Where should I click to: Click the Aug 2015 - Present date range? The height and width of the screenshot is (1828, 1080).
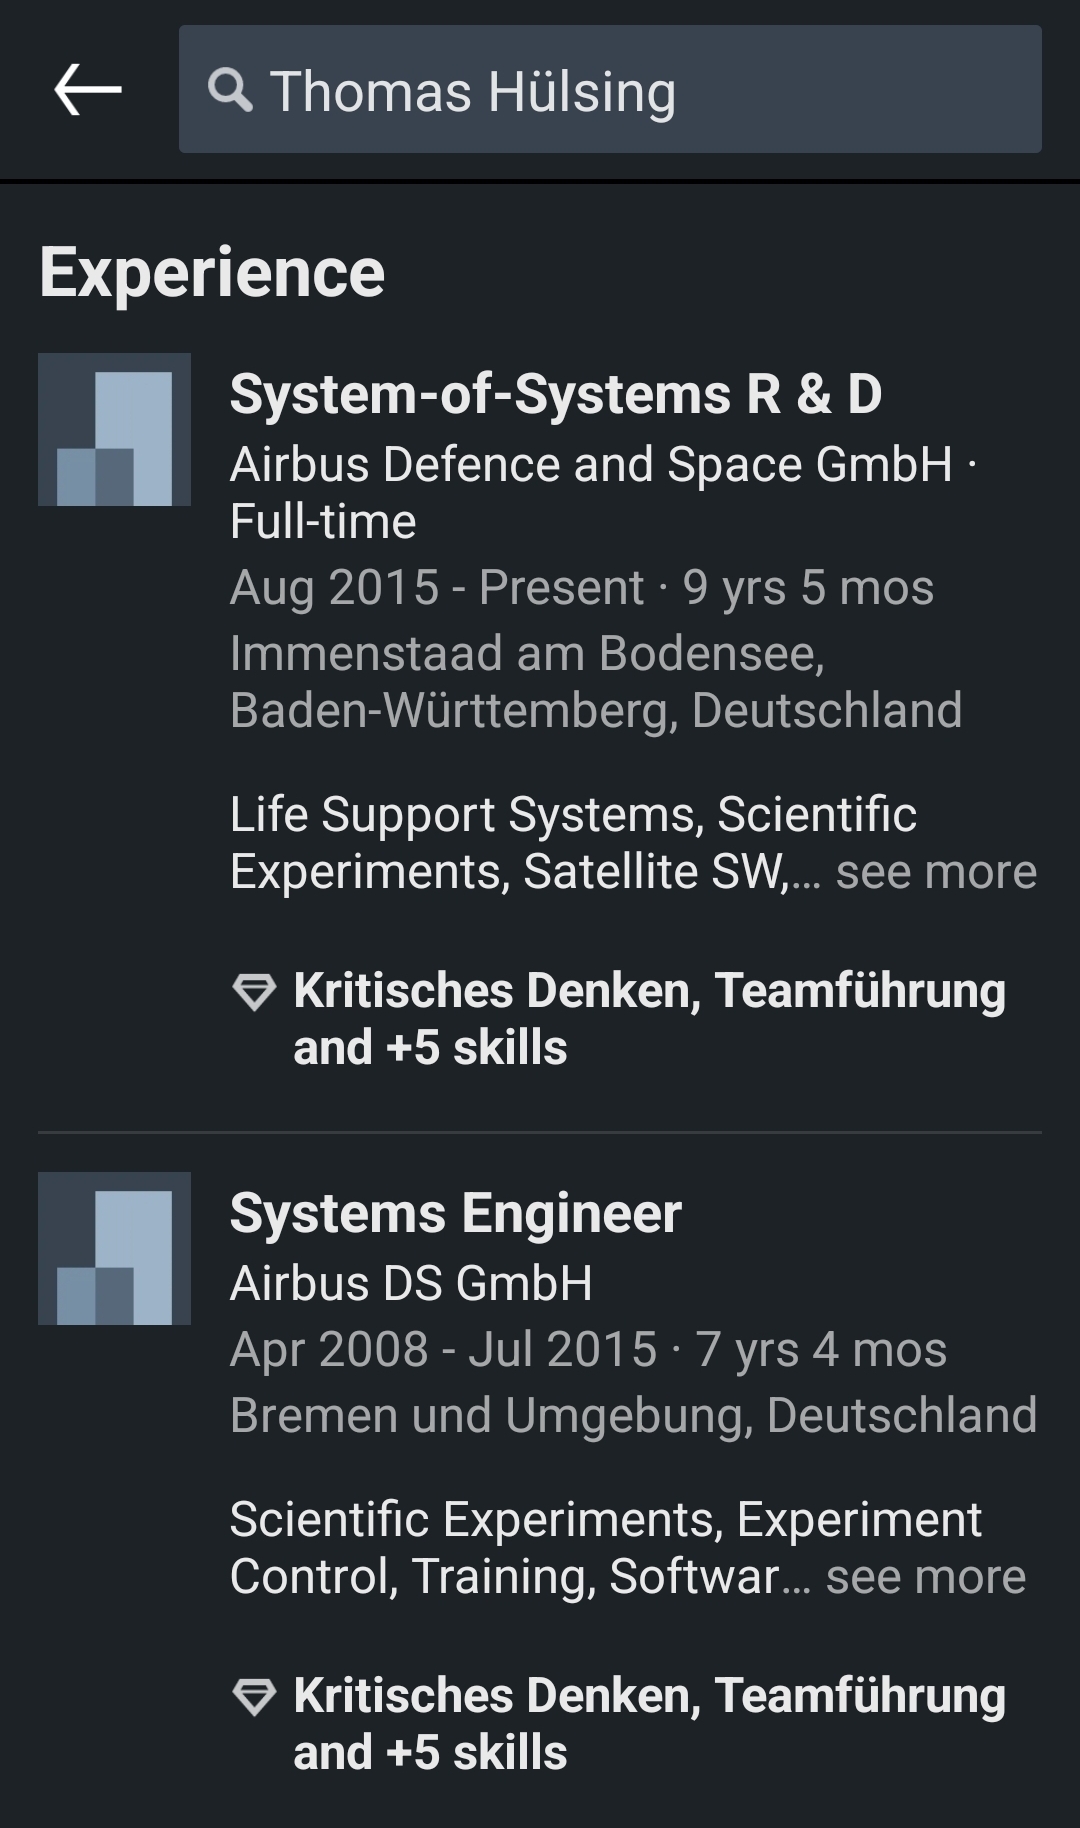(x=436, y=588)
